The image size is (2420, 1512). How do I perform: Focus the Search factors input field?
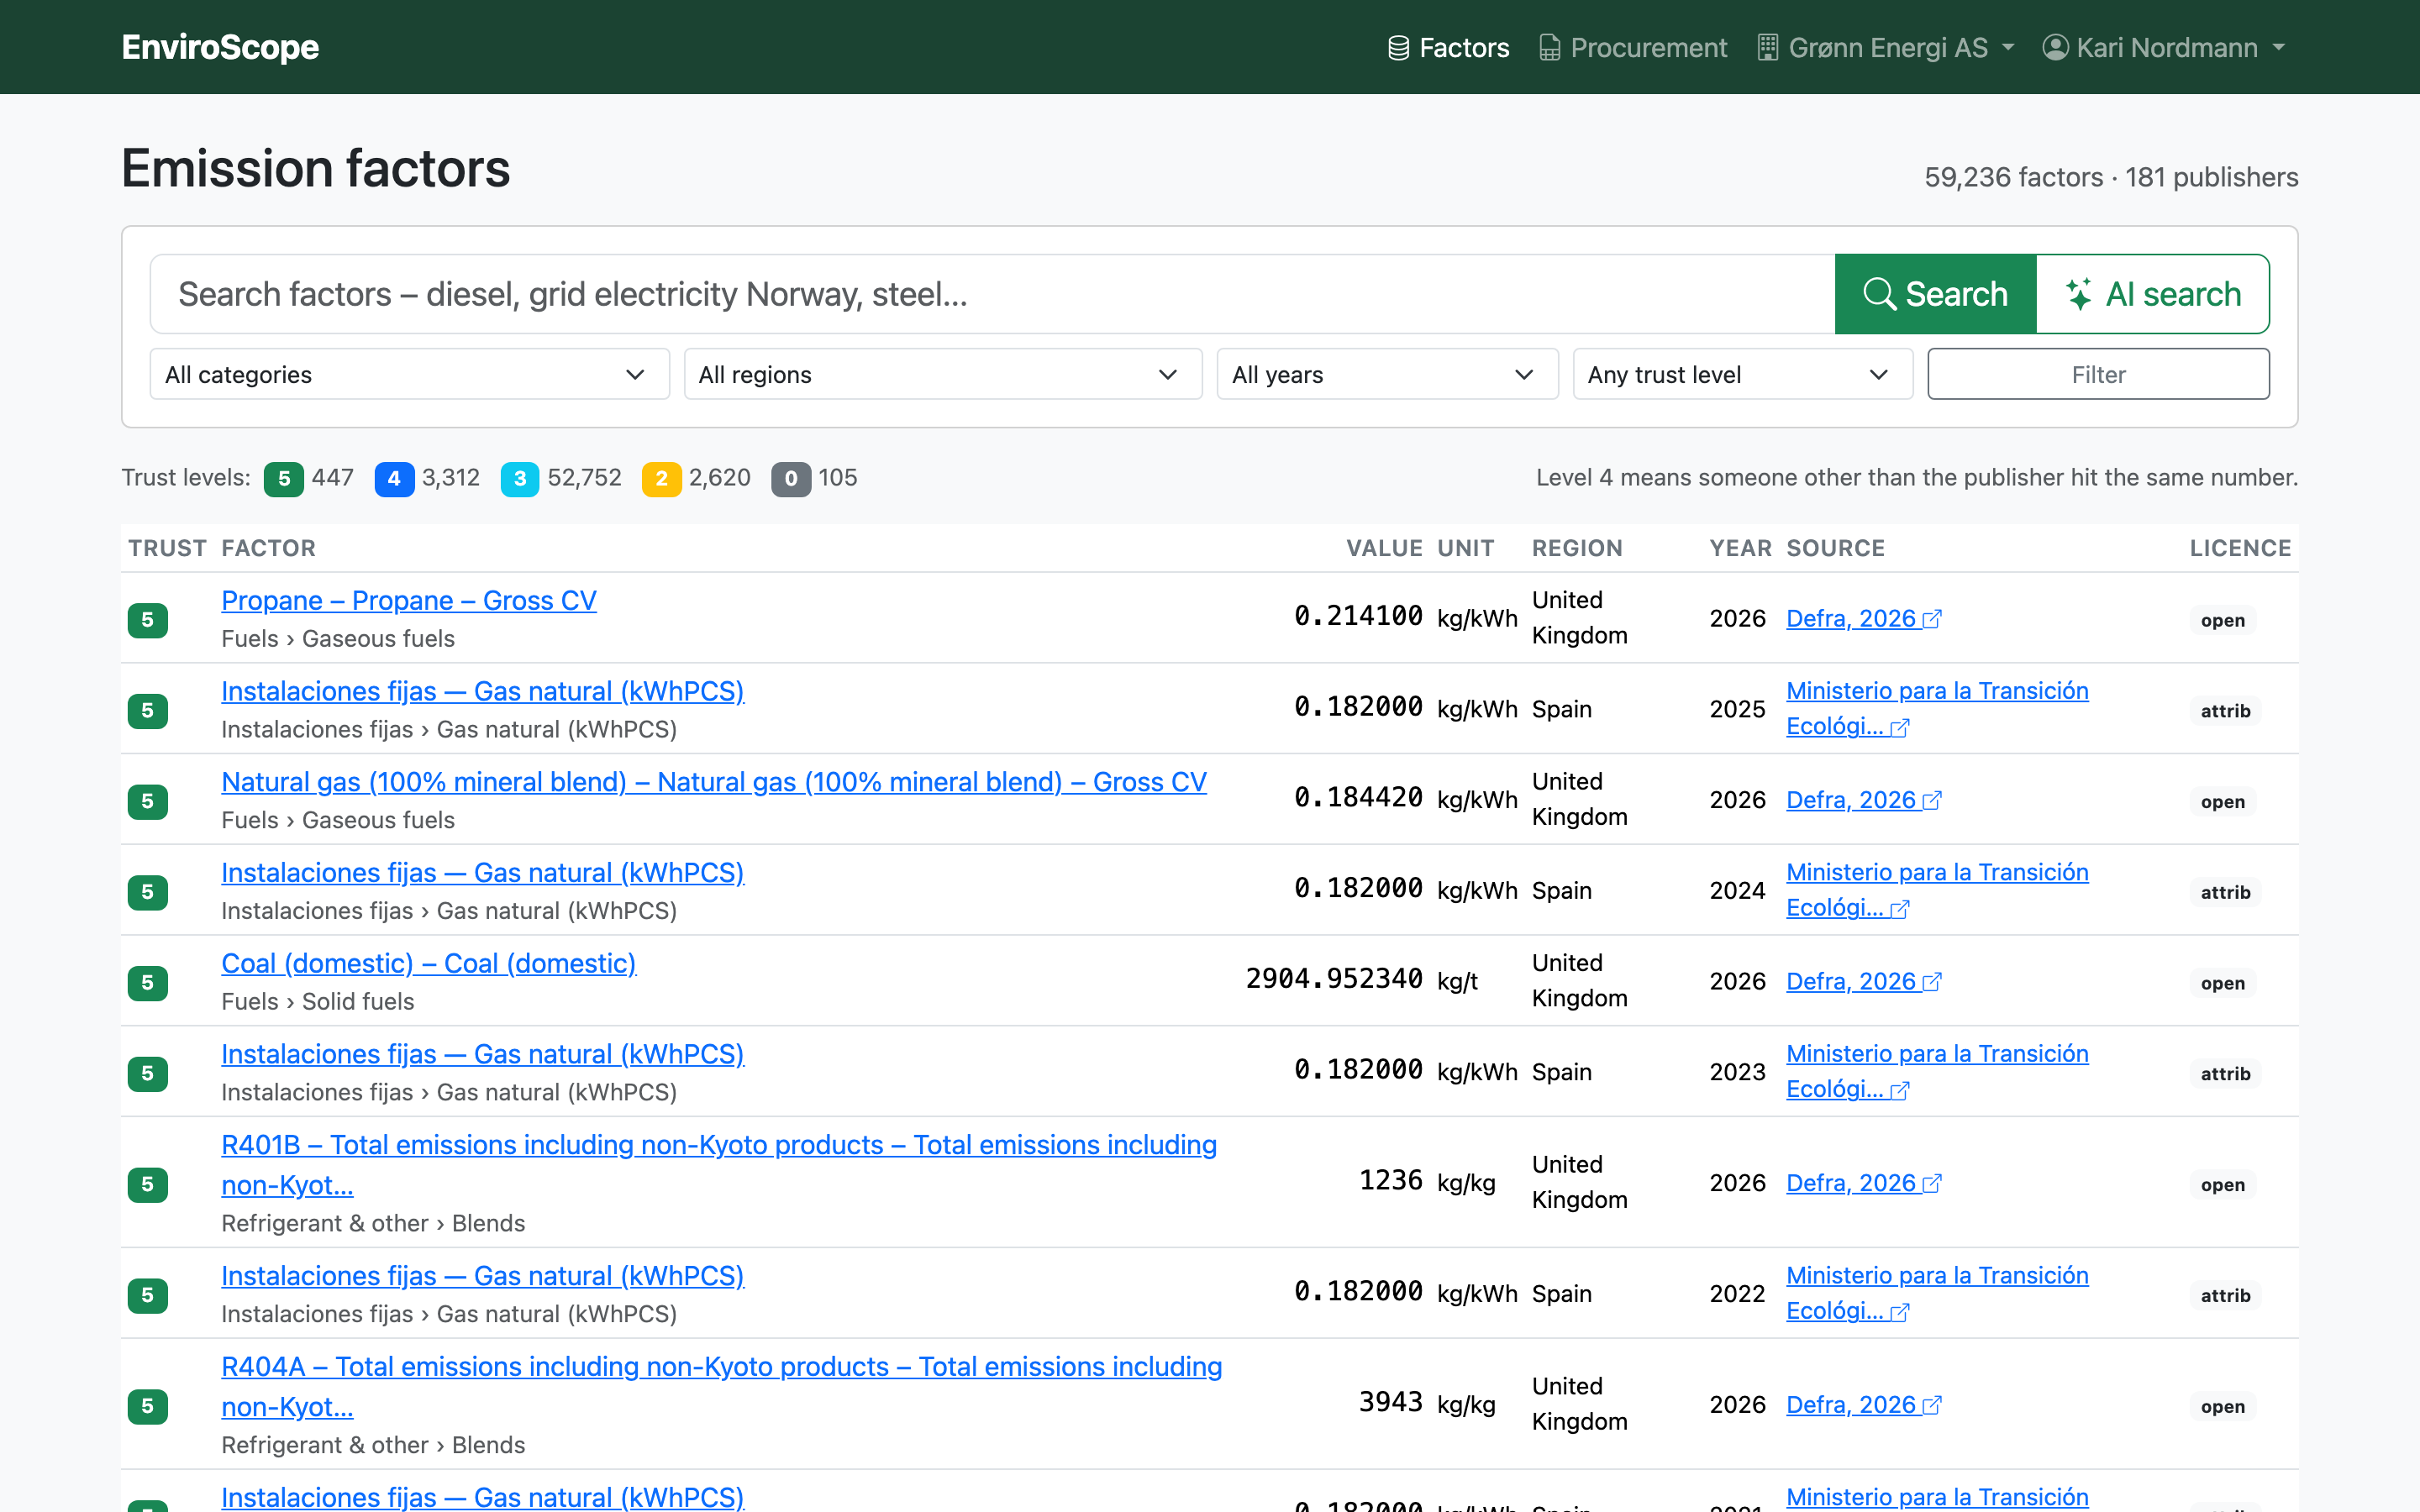coord(992,294)
